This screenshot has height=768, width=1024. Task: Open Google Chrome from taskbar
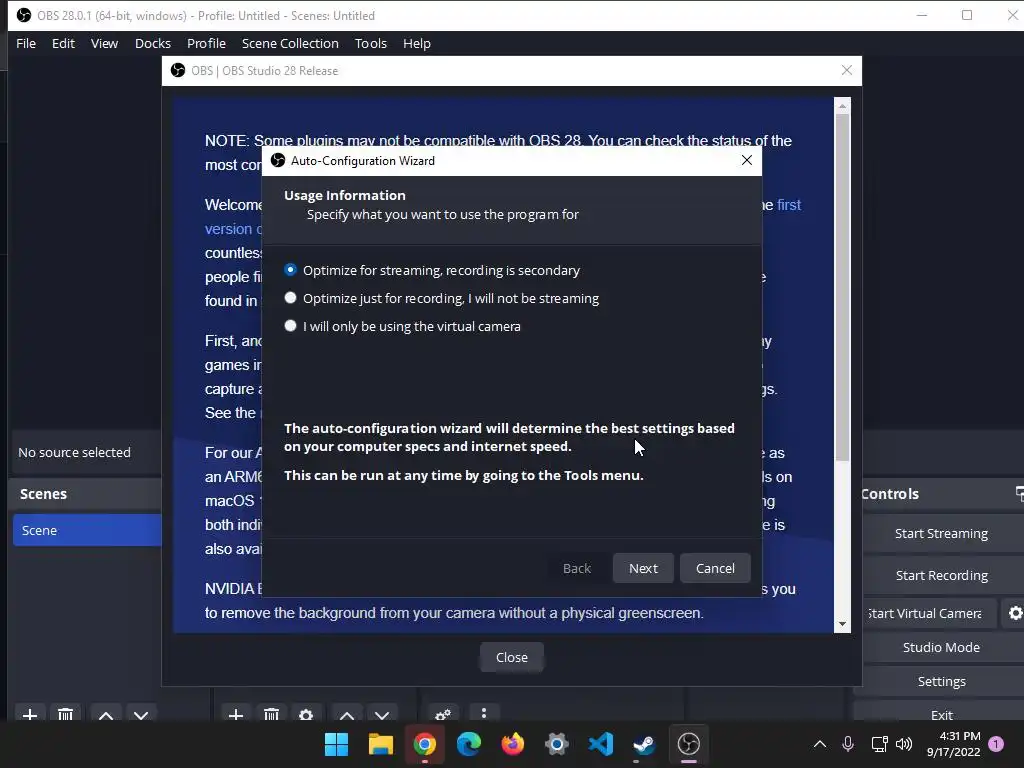(x=424, y=744)
